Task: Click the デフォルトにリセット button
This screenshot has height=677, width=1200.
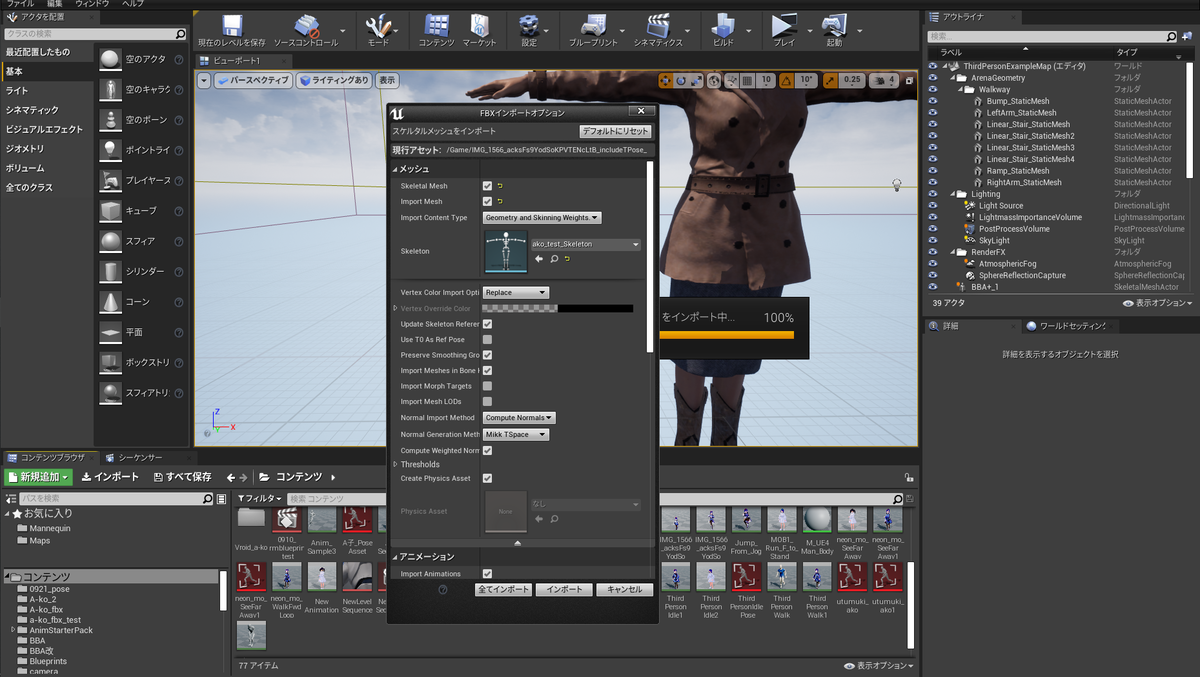Action: click(x=616, y=132)
